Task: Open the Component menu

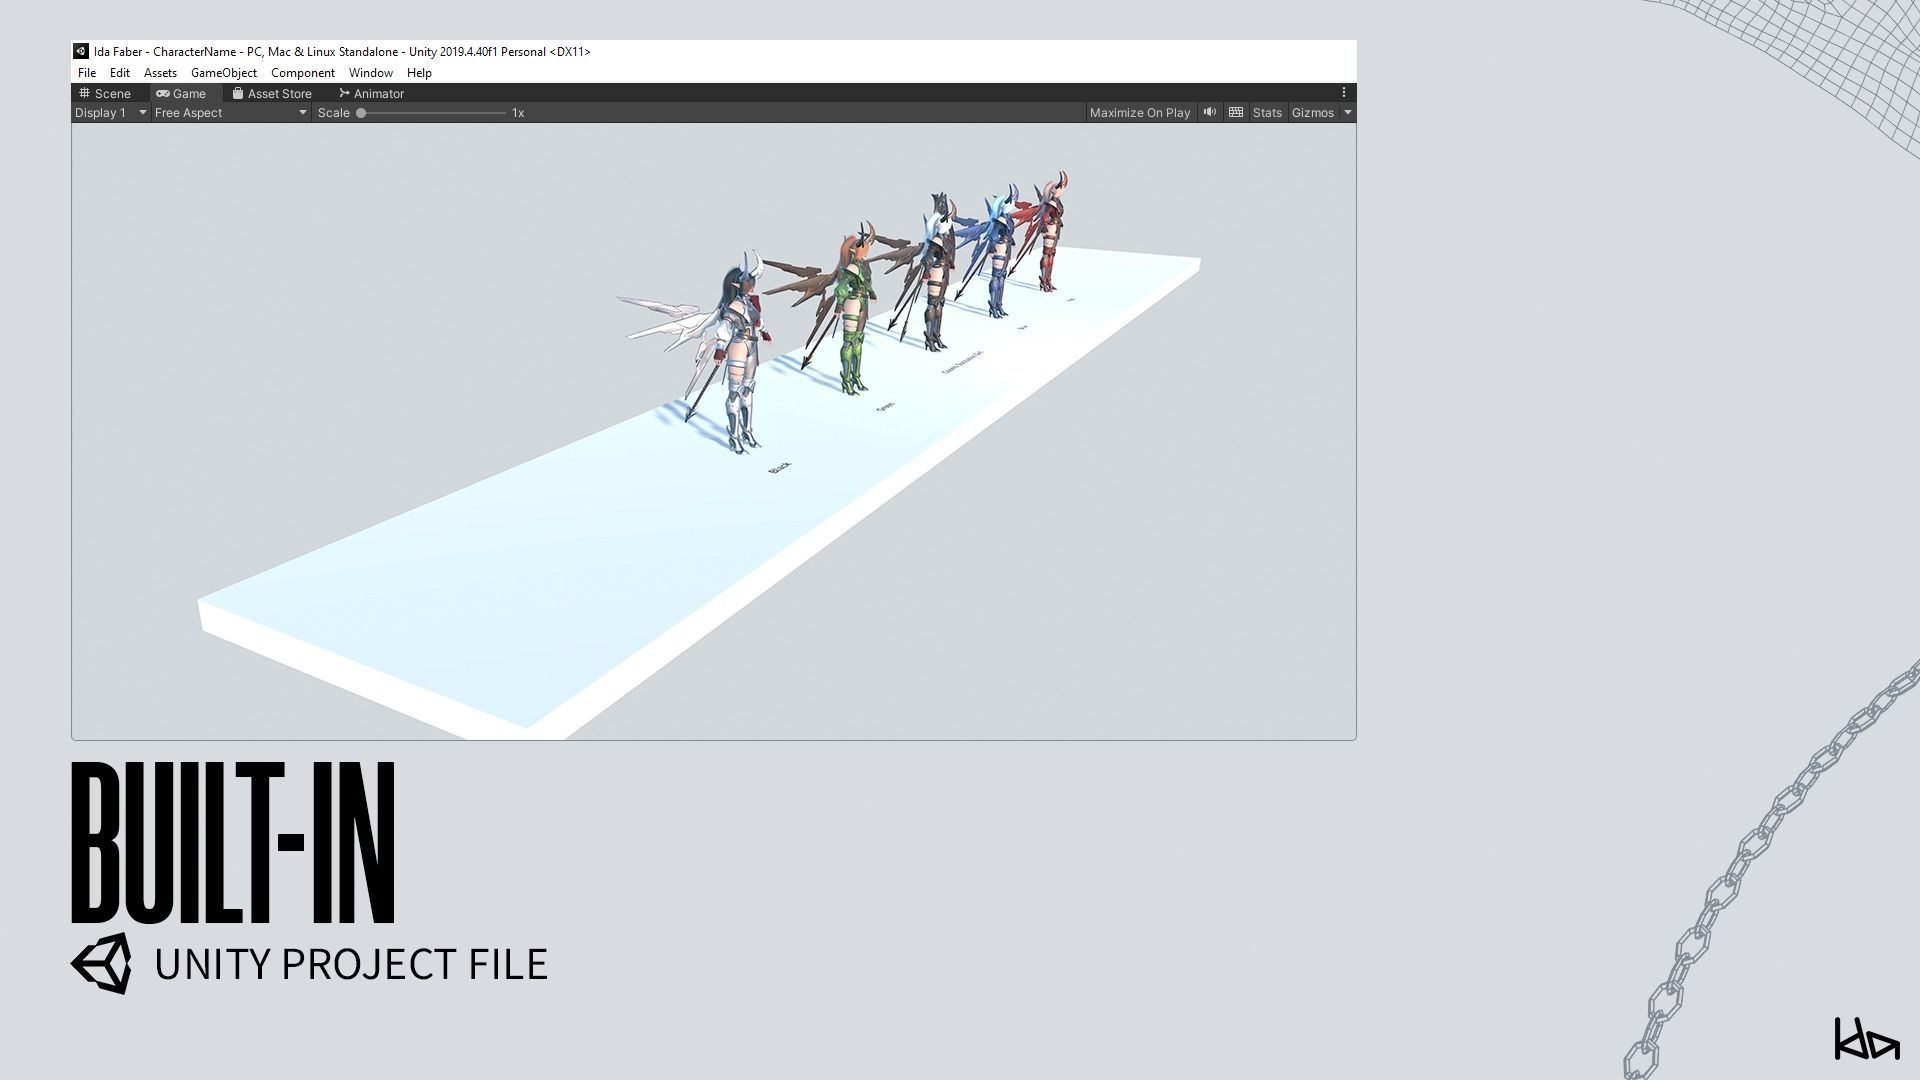Action: [302, 73]
